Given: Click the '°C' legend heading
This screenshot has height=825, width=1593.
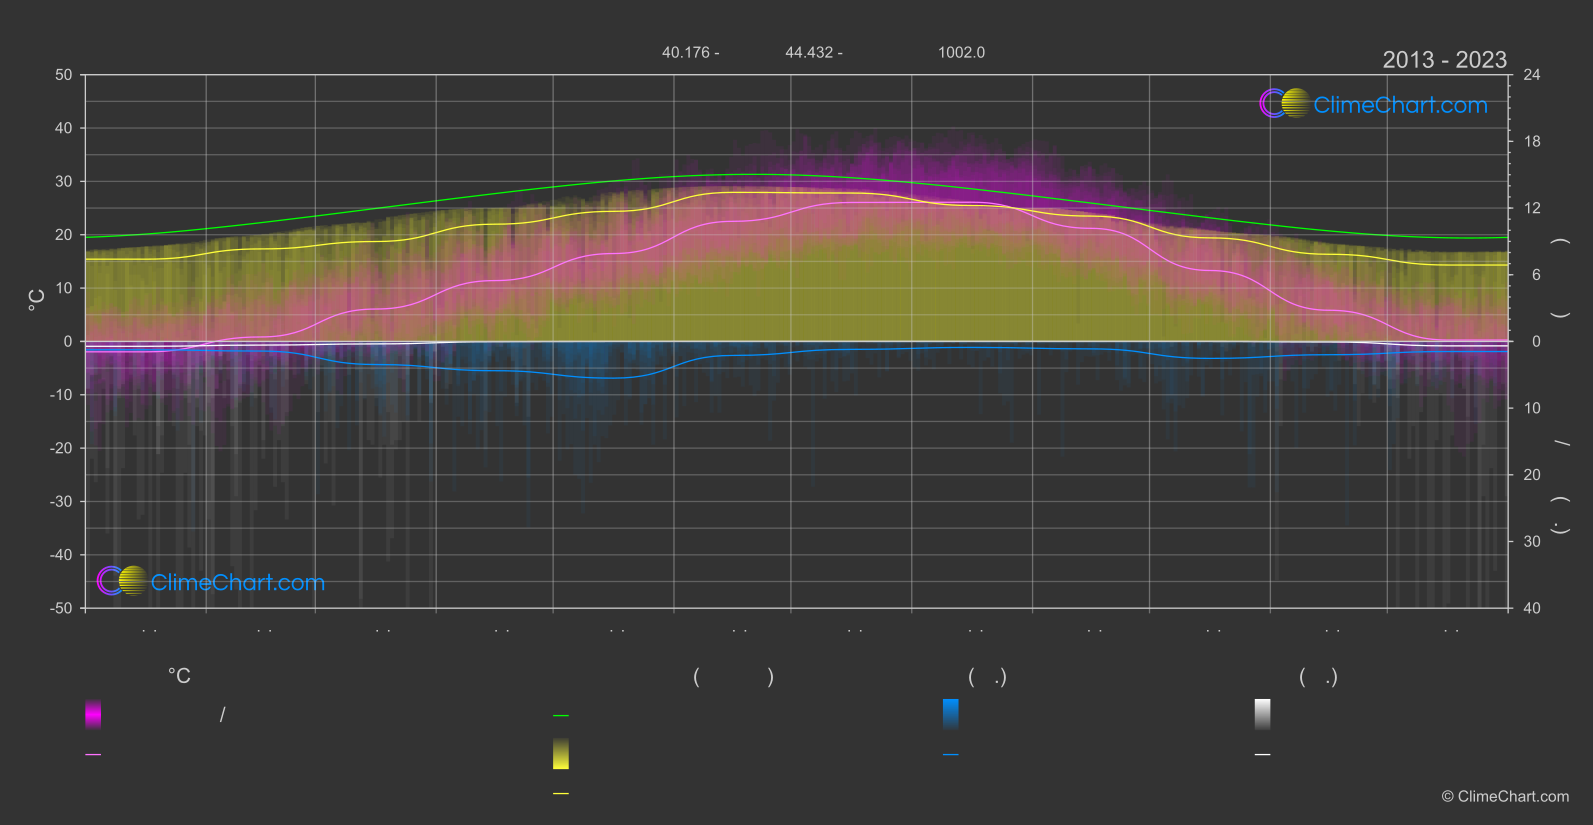Looking at the screenshot, I should pyautogui.click(x=179, y=677).
